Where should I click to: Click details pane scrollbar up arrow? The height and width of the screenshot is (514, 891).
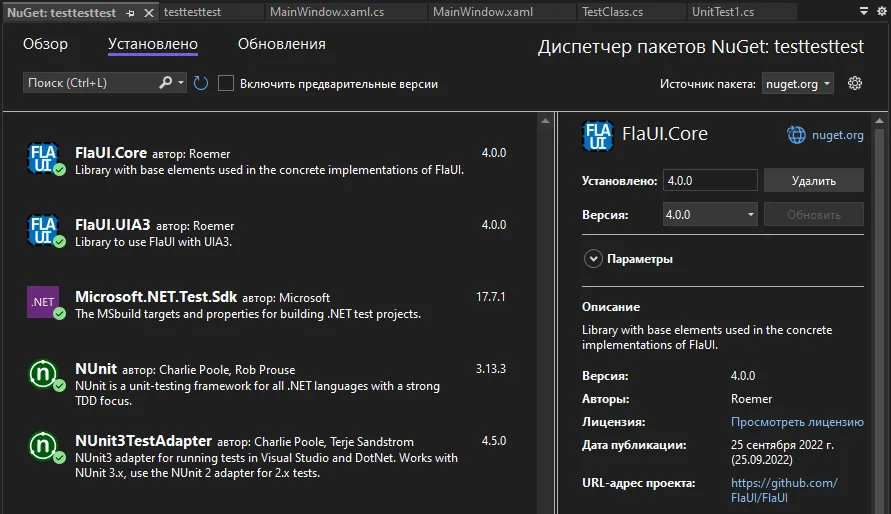coord(880,120)
